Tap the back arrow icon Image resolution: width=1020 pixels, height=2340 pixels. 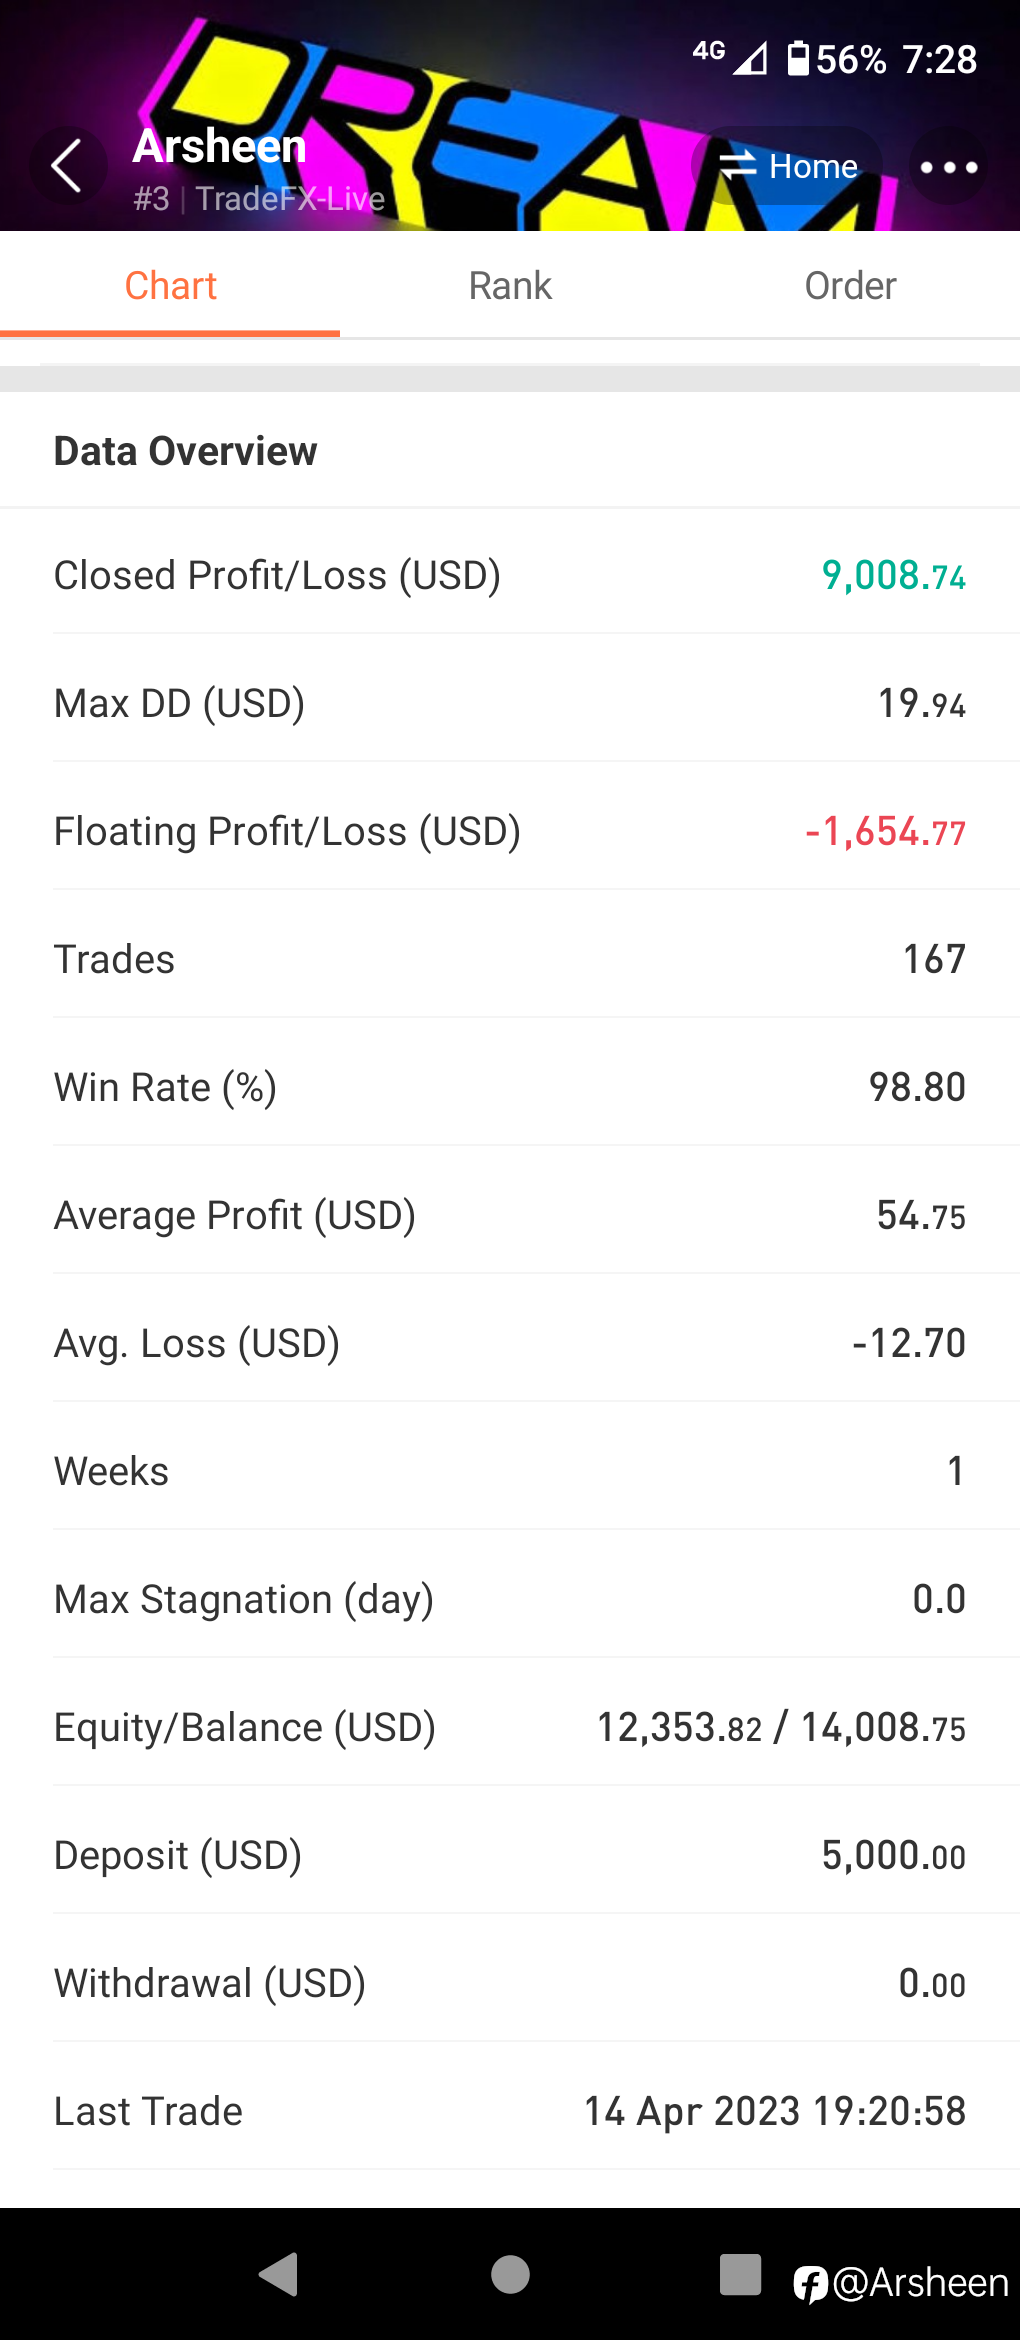tap(67, 166)
